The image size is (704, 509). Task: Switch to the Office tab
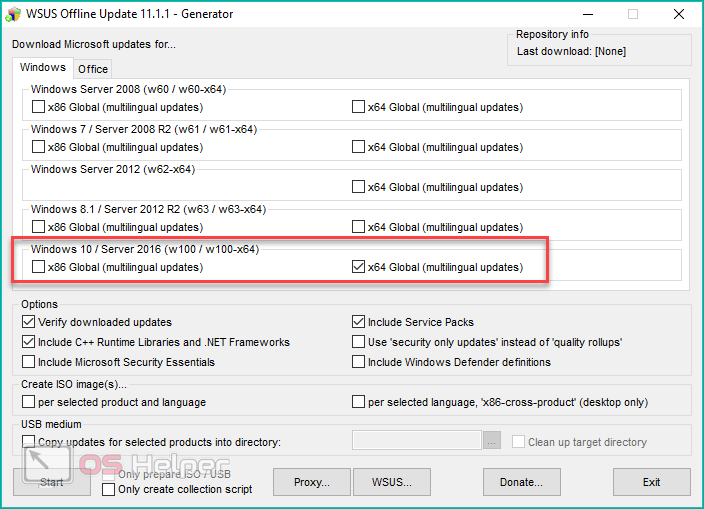pyautogui.click(x=92, y=69)
